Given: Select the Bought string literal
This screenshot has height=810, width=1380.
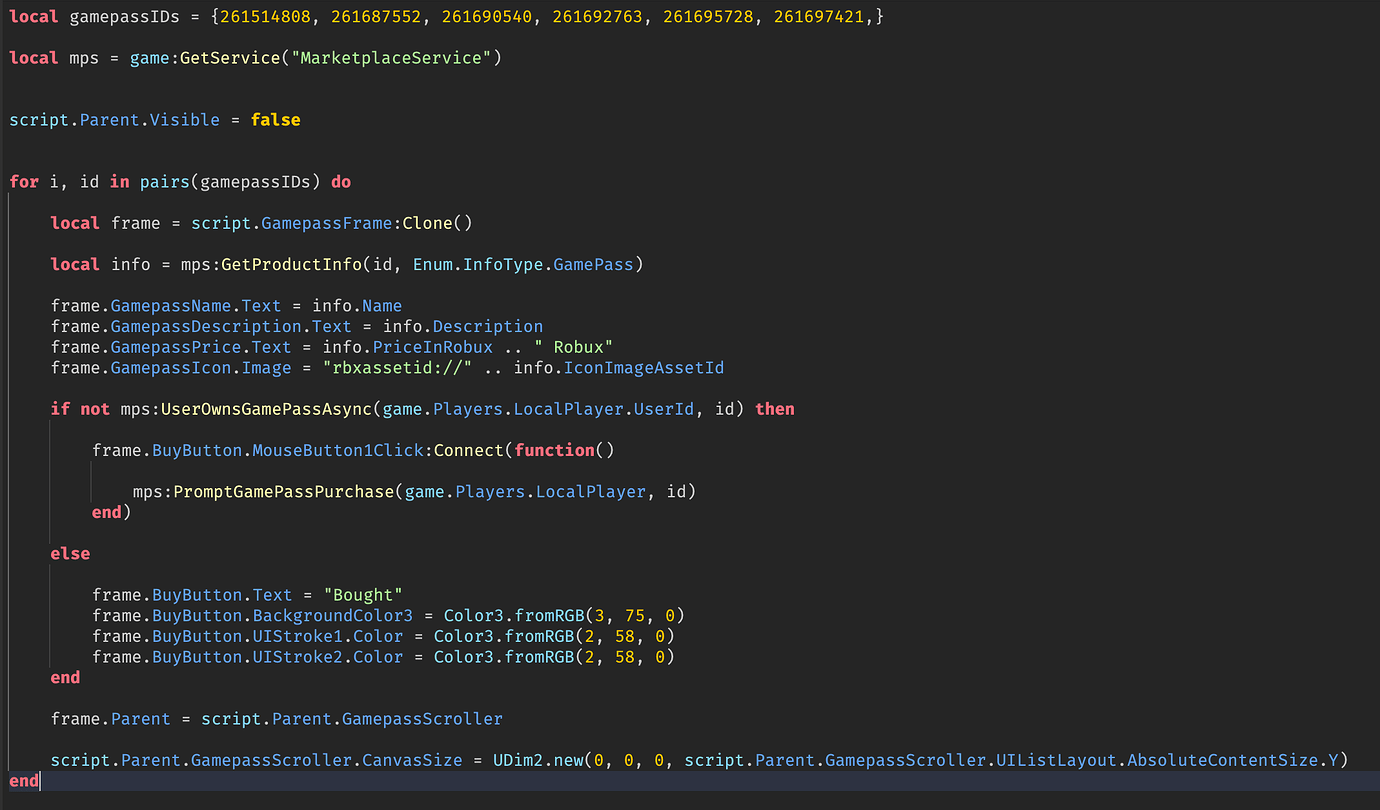Looking at the screenshot, I should [x=362, y=594].
